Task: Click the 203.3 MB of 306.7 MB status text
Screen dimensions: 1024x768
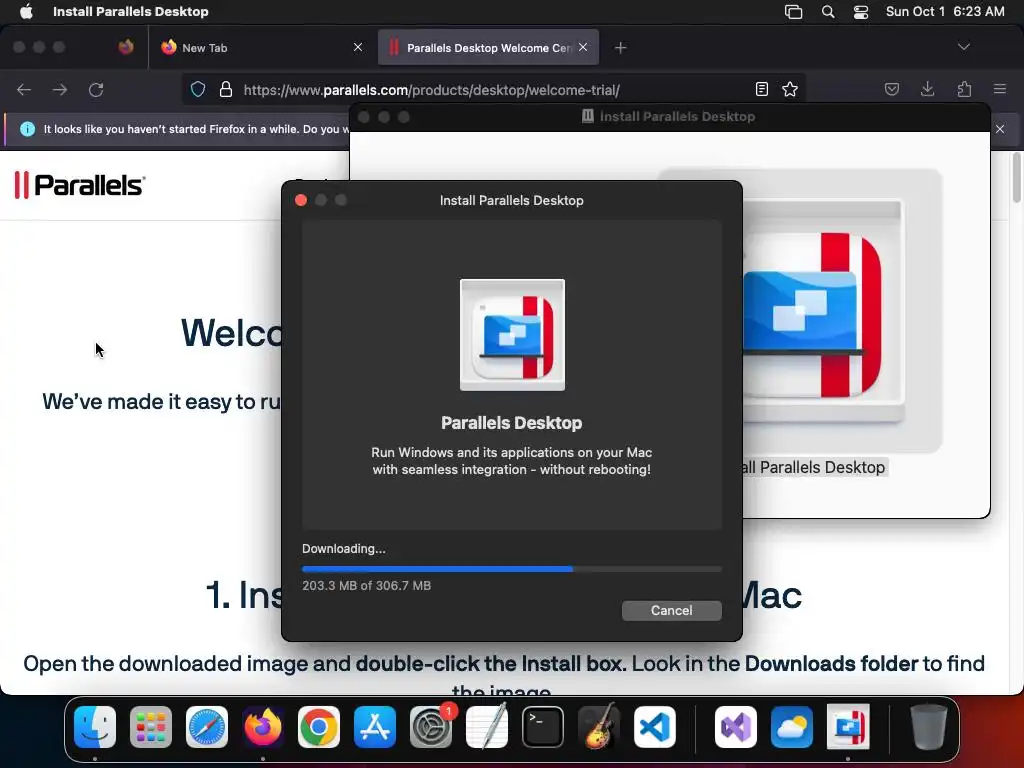Action: tap(366, 586)
